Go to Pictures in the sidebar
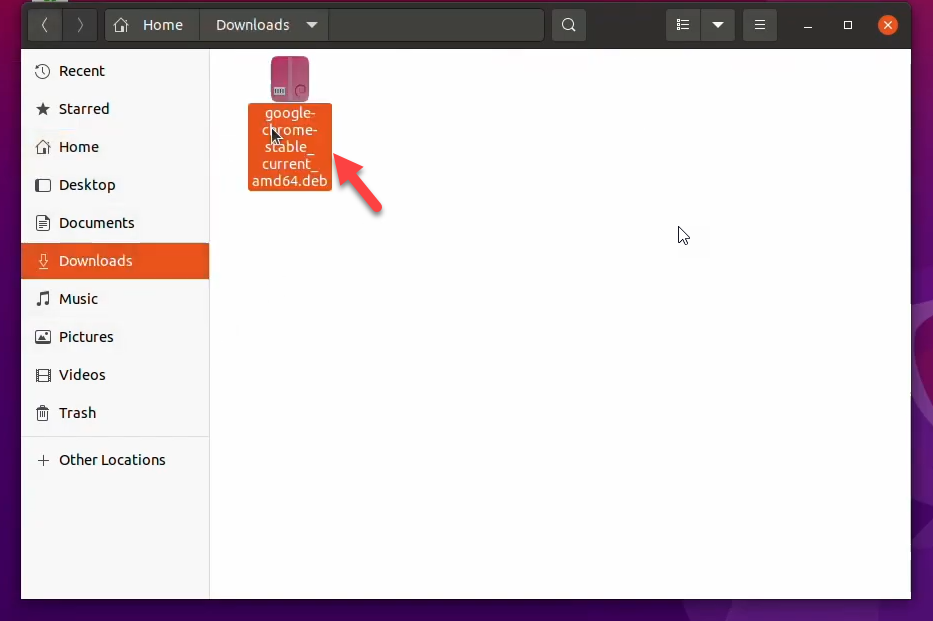 click(86, 337)
